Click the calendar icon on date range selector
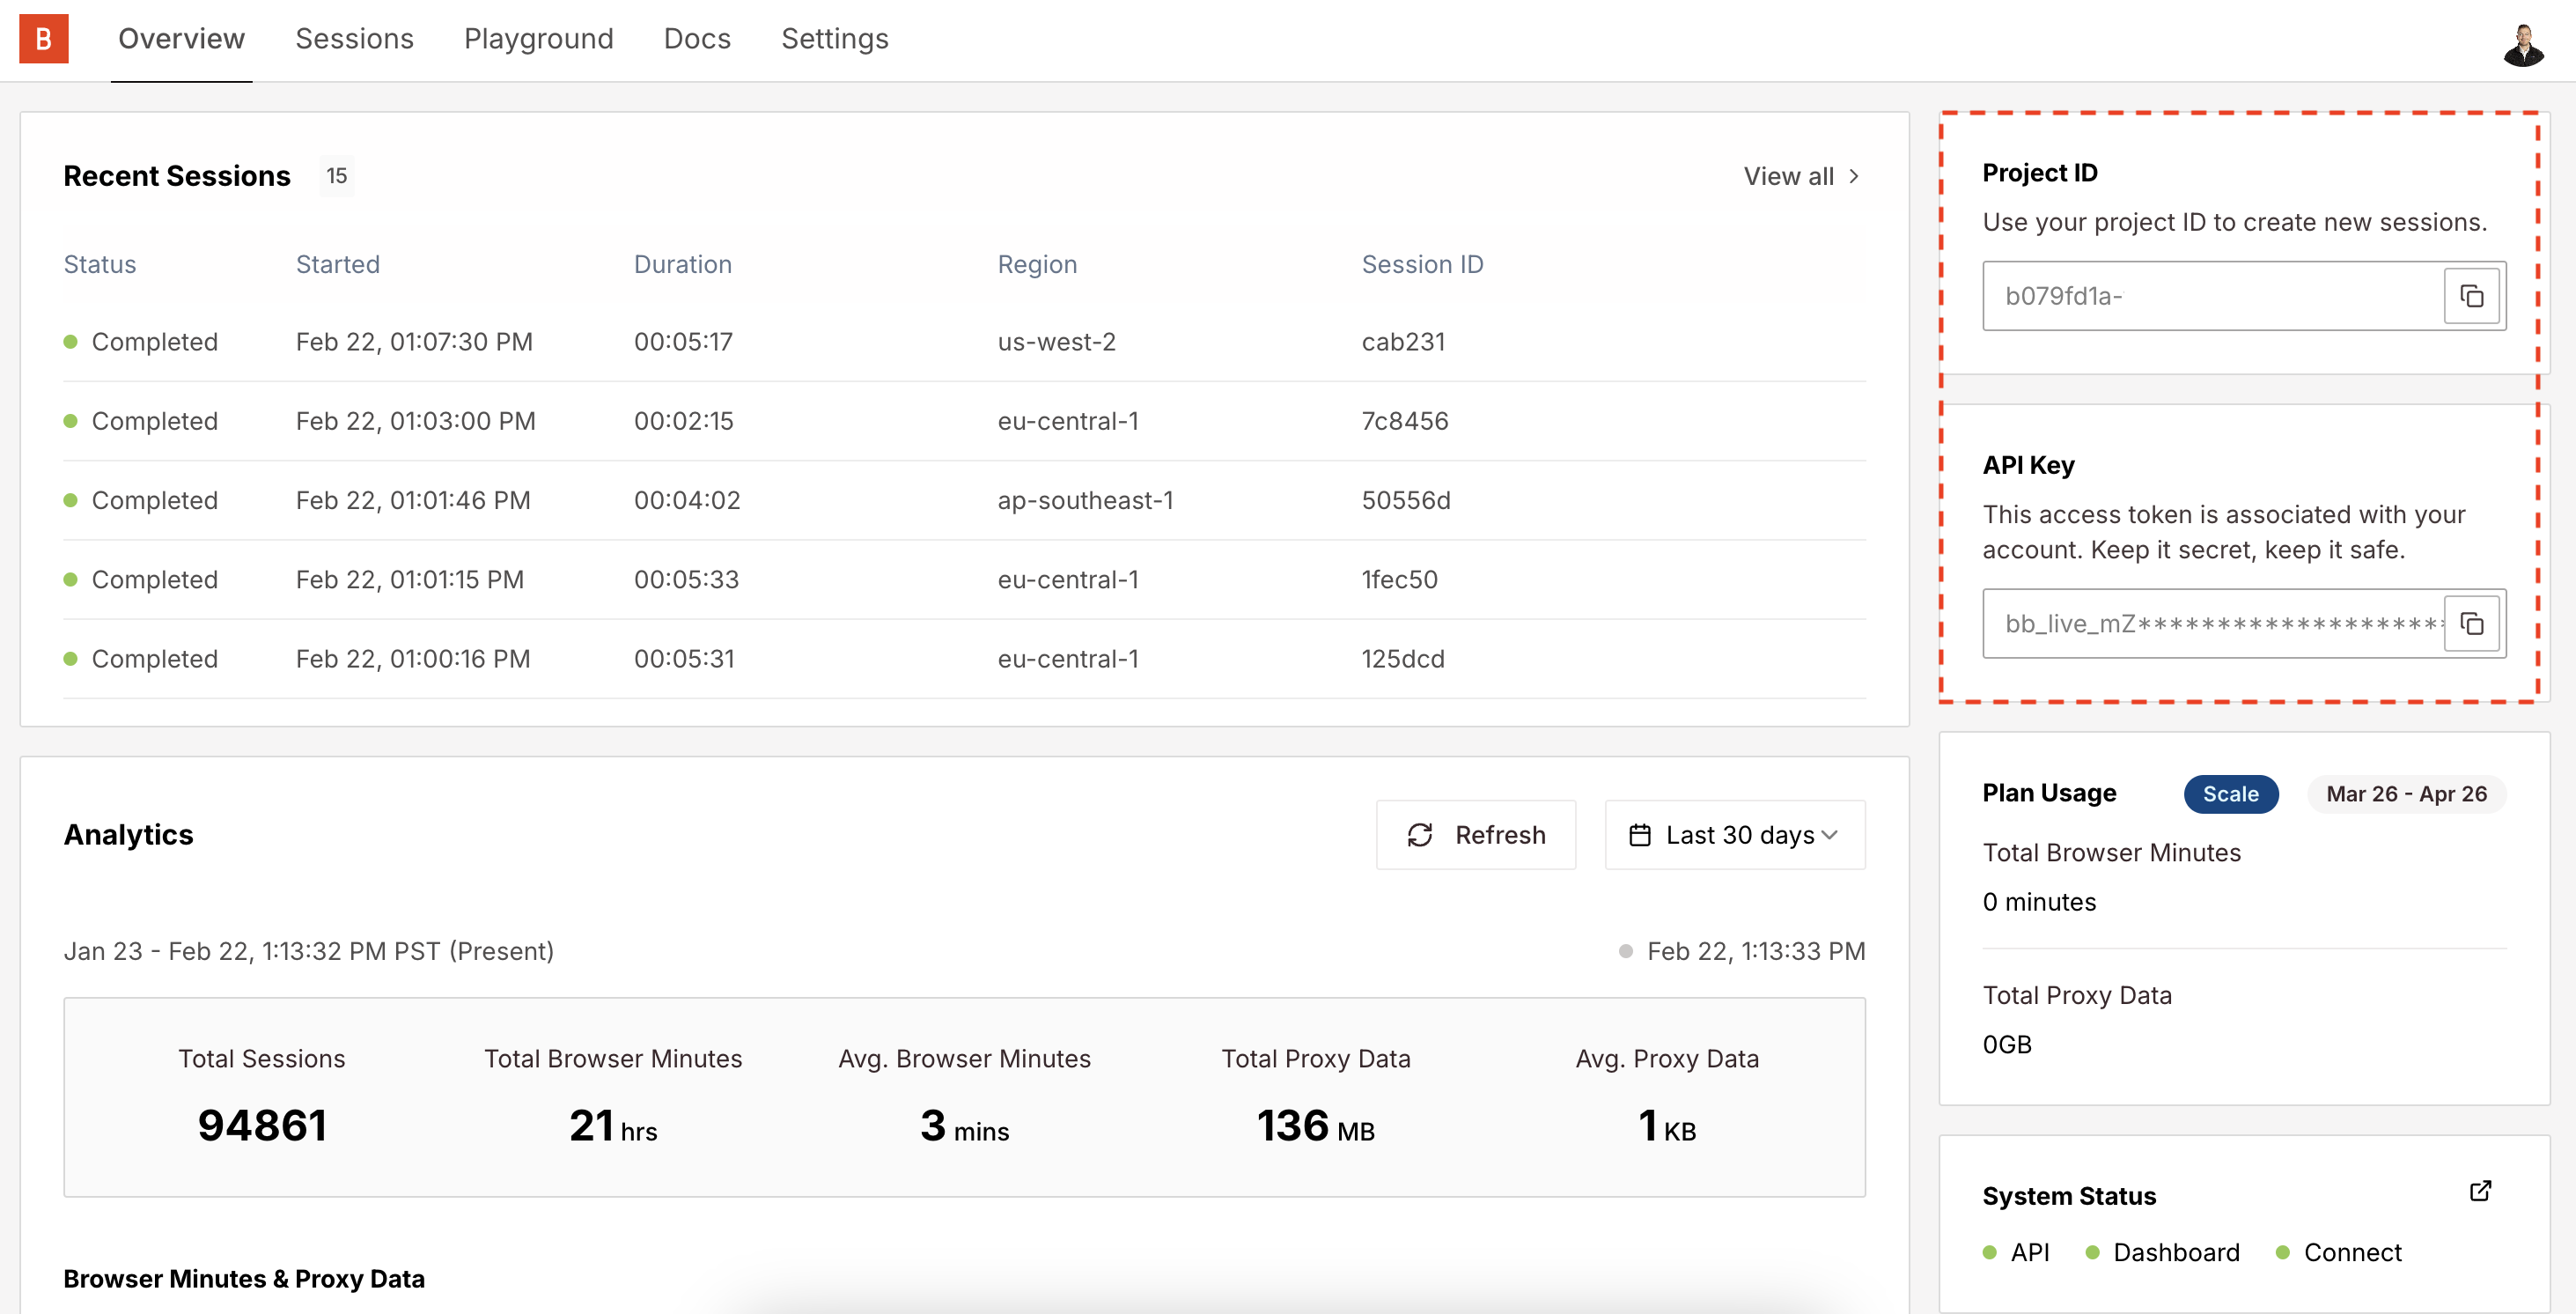 (x=1640, y=835)
